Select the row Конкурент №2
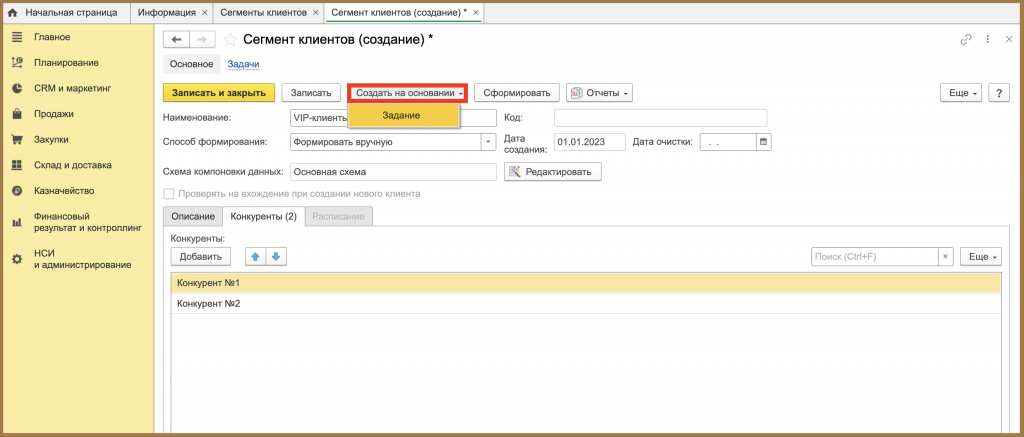The image size is (1024, 437). 585,303
